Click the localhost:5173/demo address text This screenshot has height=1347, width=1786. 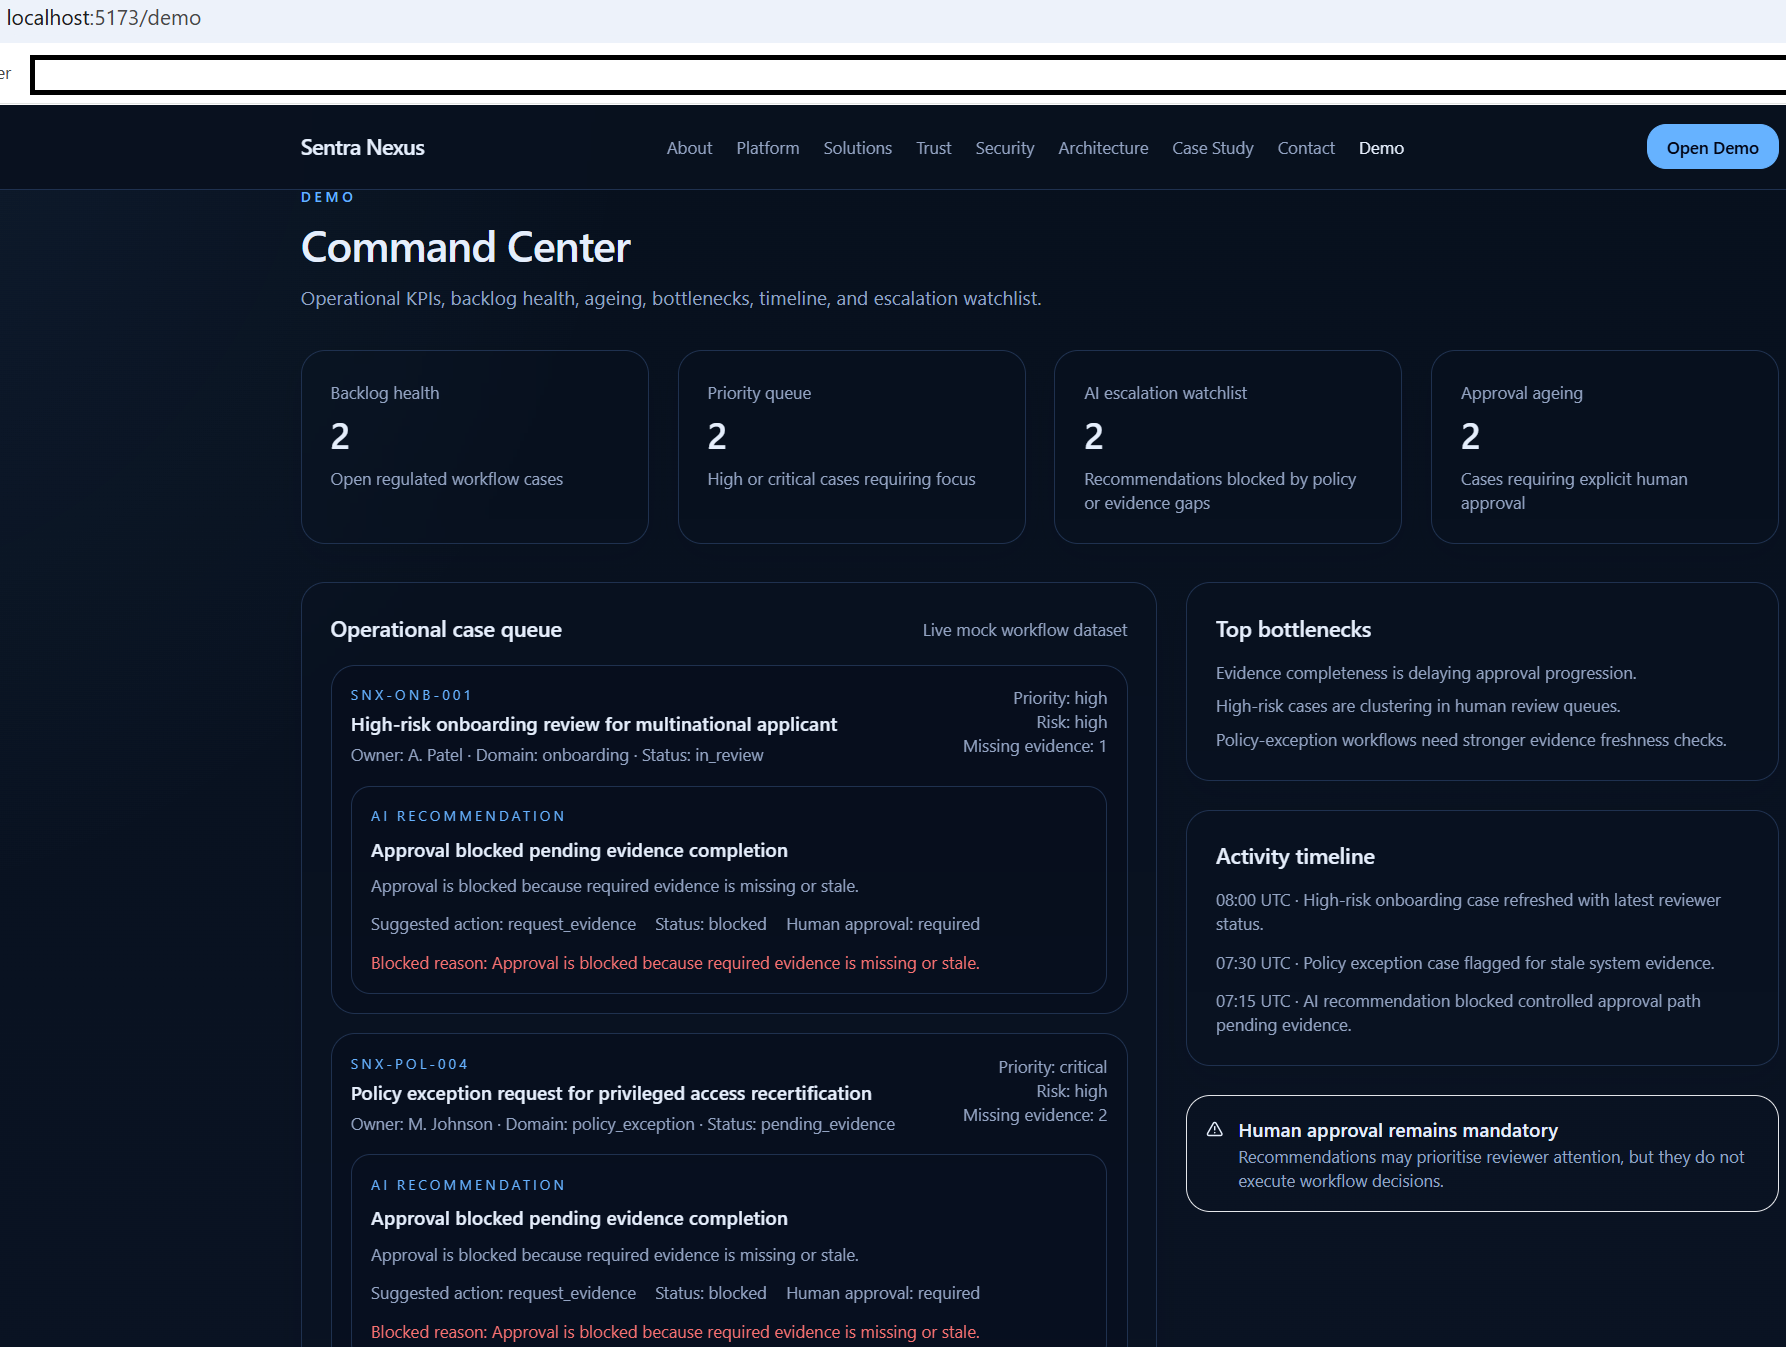104,18
